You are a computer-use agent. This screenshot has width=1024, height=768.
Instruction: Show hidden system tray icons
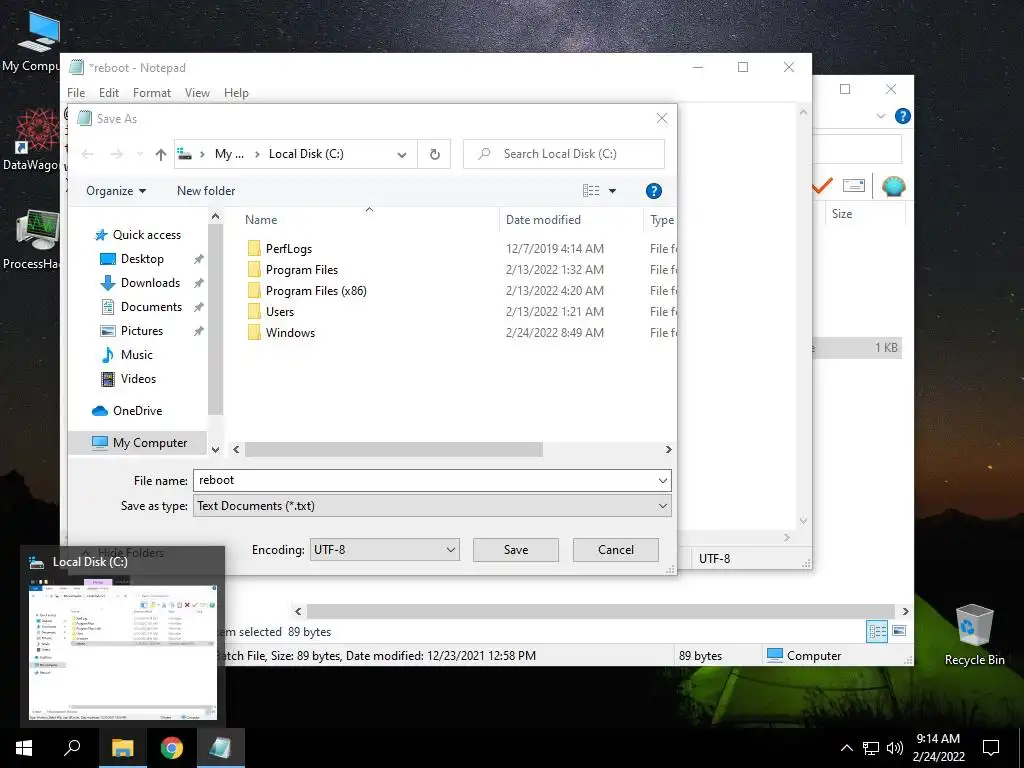[x=846, y=748]
